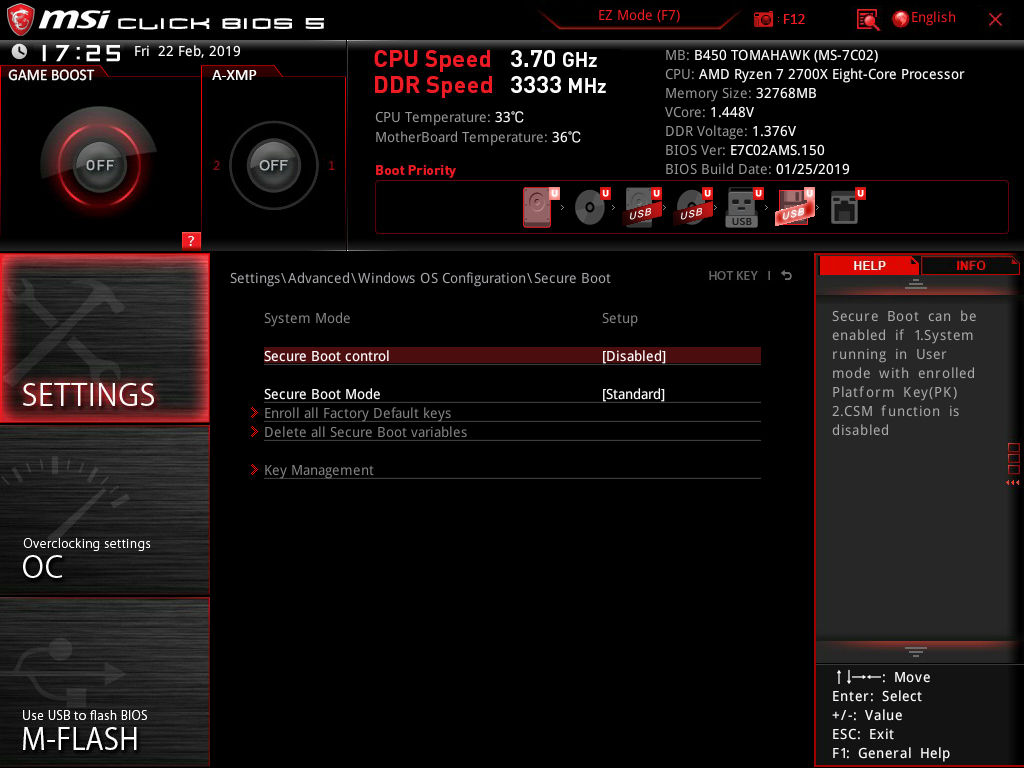
Task: Toggle the A-XMP OFF dial
Action: click(x=273, y=166)
